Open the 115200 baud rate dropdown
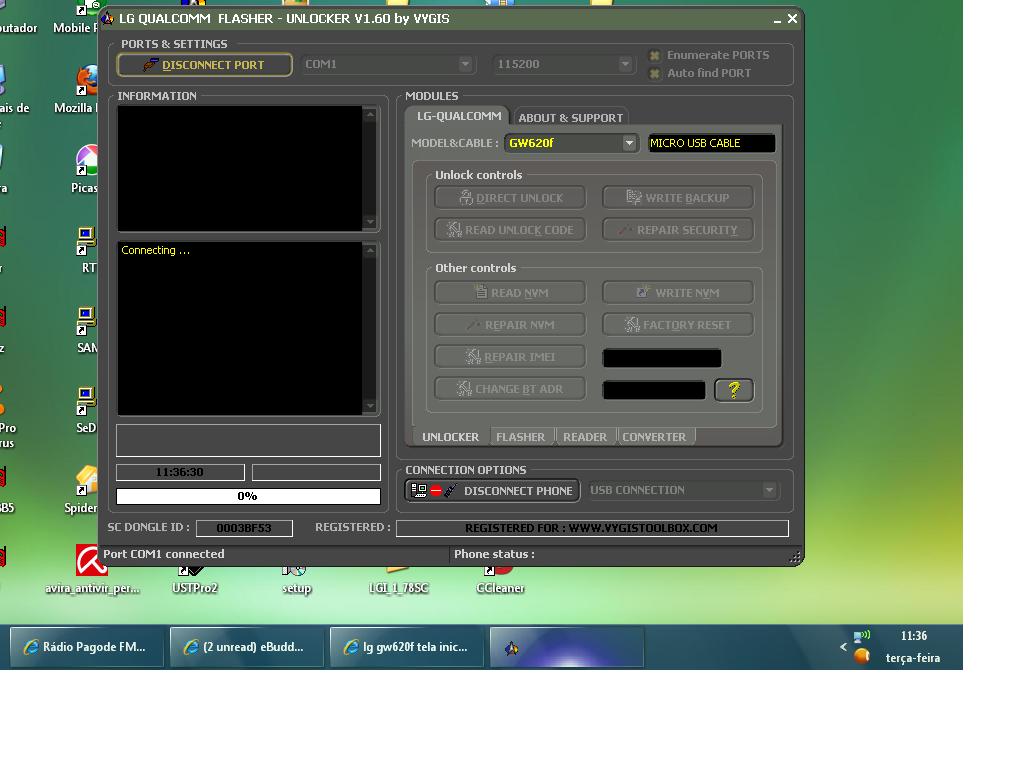This screenshot has width=1024, height=768. coord(625,64)
